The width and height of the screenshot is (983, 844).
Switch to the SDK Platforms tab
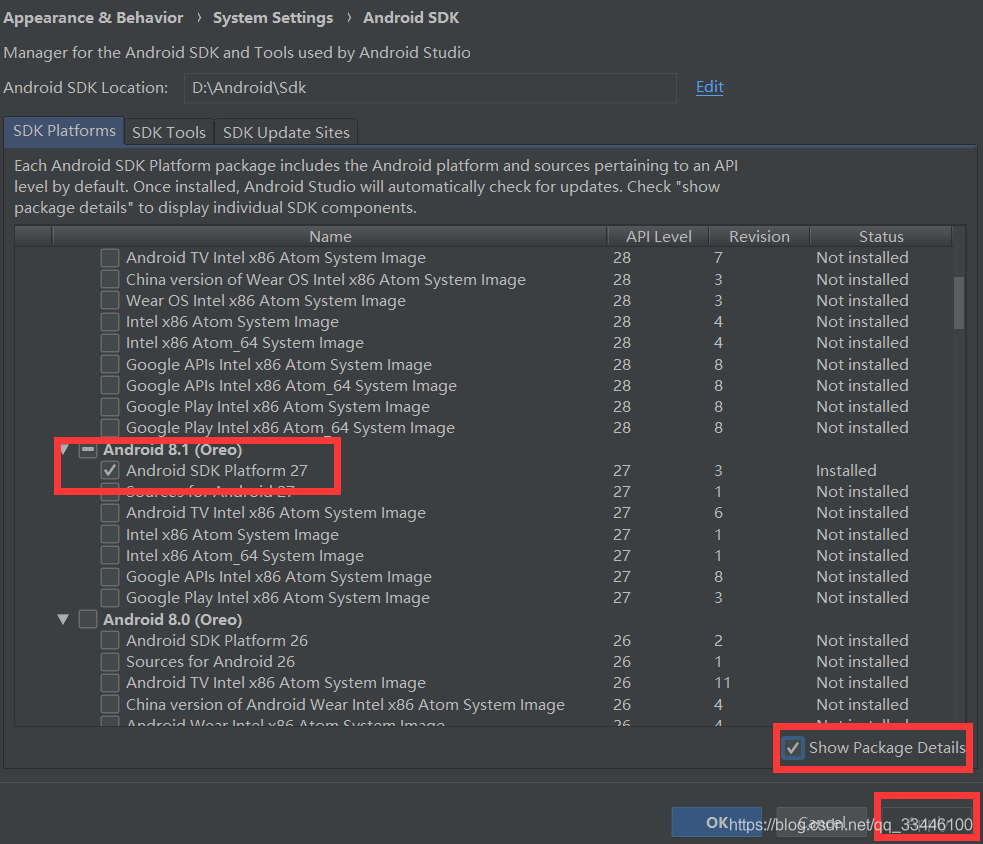click(64, 131)
